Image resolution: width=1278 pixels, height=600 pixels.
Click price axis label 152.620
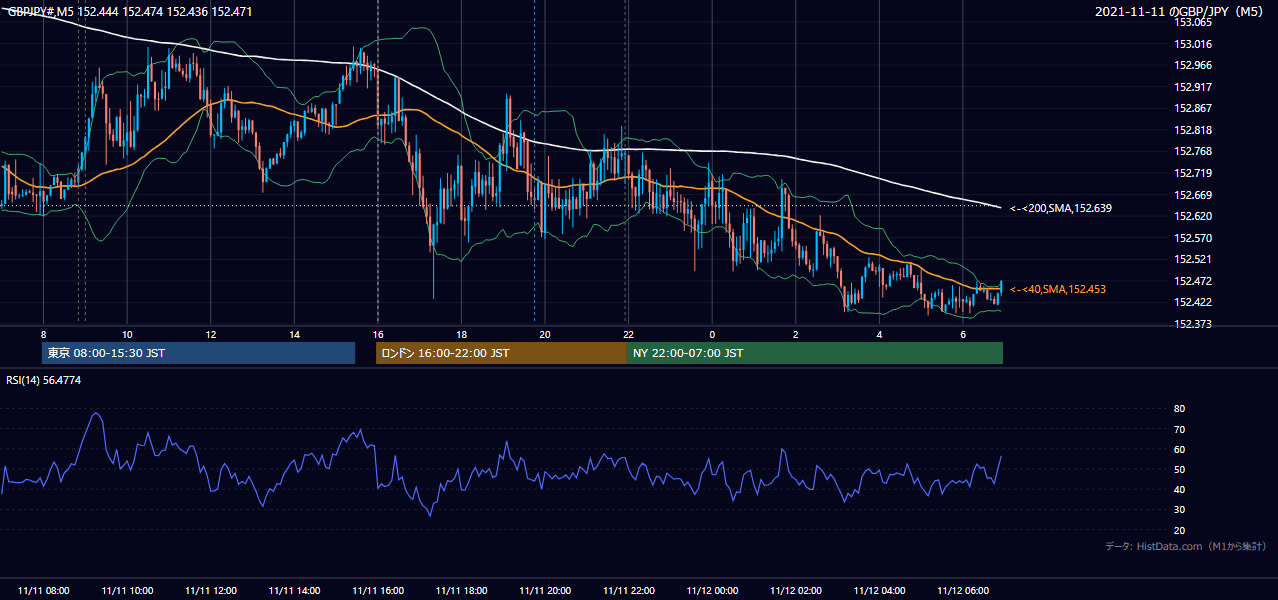1192,216
